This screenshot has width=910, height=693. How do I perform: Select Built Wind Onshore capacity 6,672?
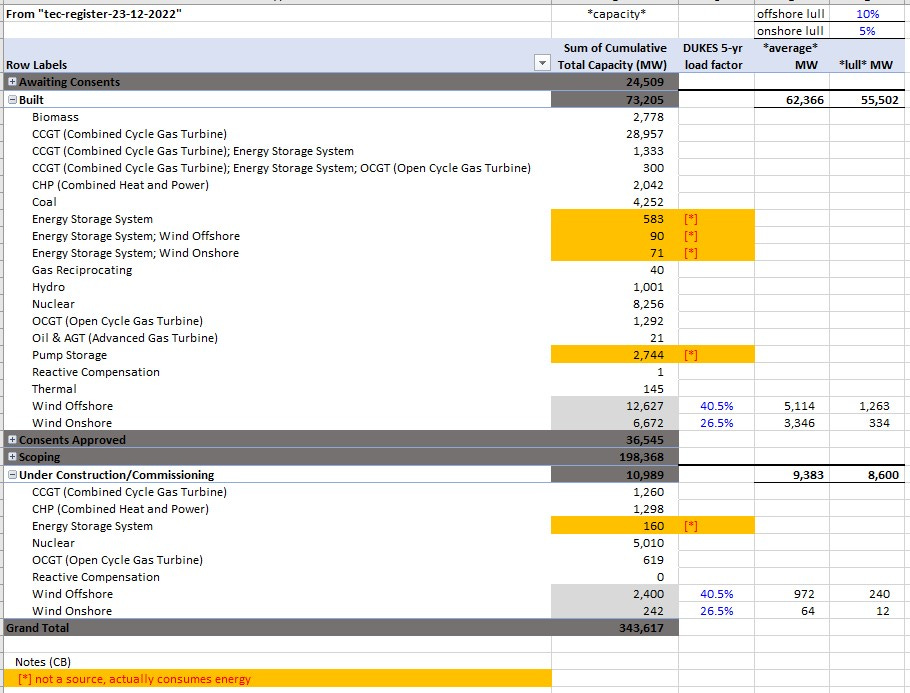(x=615, y=423)
